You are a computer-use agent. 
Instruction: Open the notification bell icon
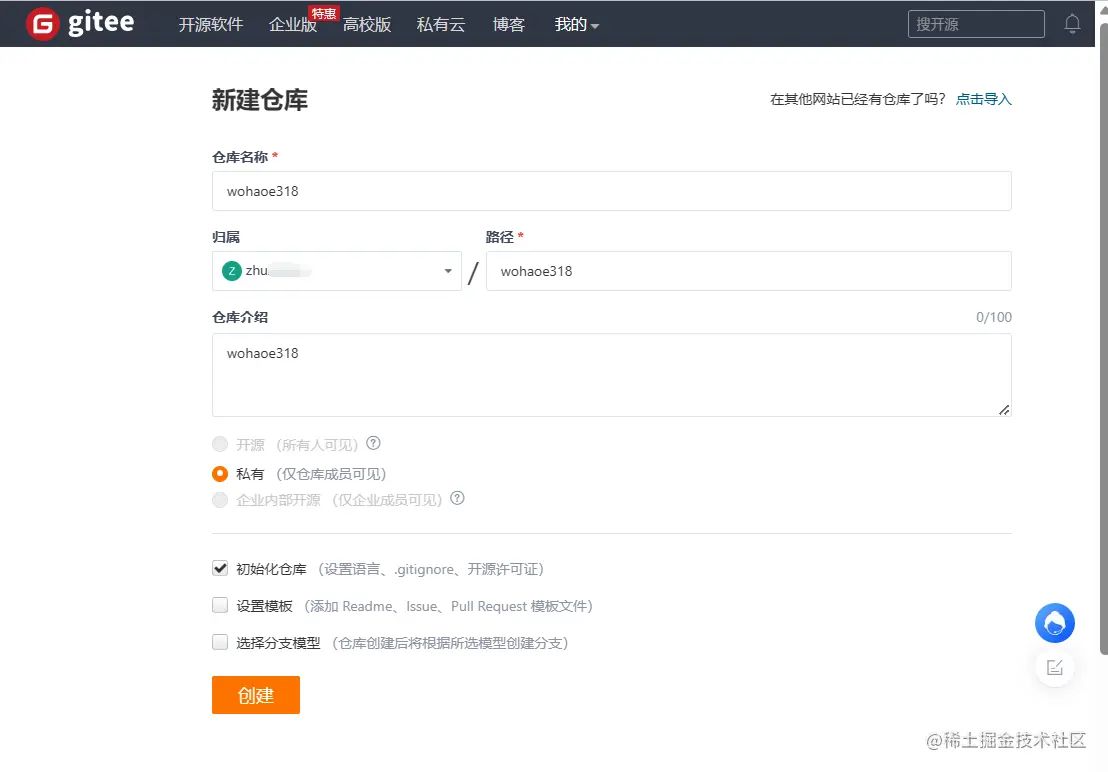coord(1072,24)
